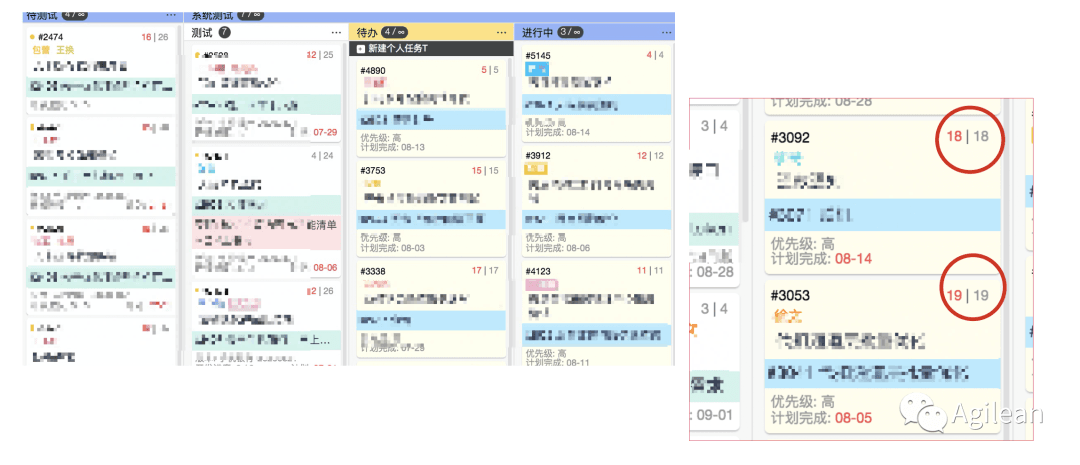Click the 19|19 counter on card #3053
The width and height of the screenshot is (1080, 465).
(966, 296)
